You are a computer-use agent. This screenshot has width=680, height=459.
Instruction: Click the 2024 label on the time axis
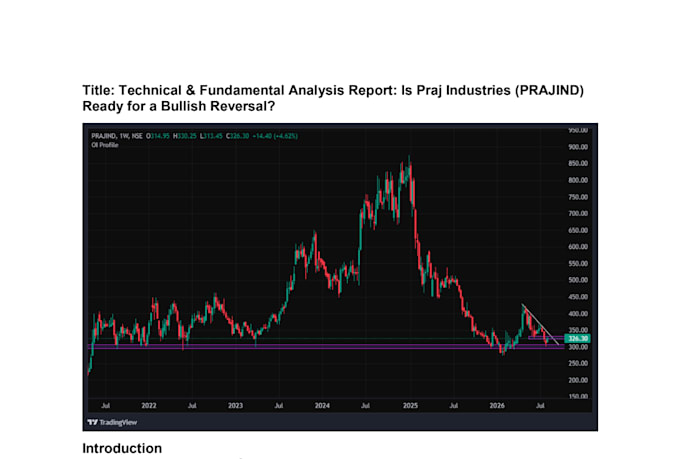tap(322, 406)
